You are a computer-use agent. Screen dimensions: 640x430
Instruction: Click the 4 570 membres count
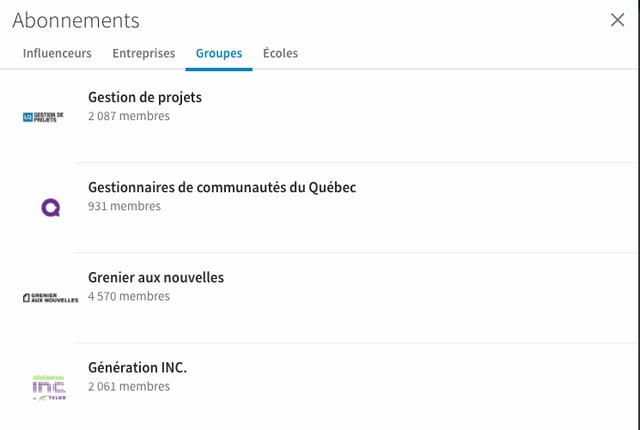tap(128, 296)
